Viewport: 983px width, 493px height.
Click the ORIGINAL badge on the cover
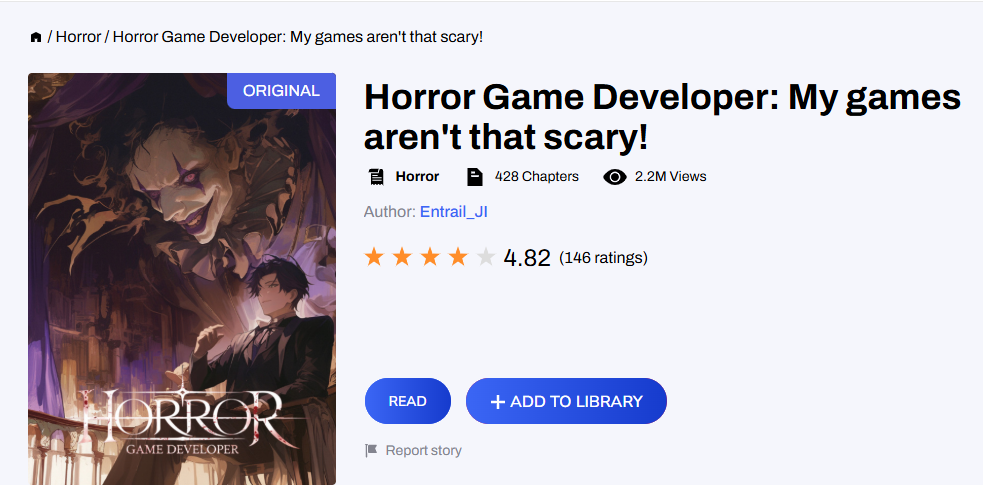click(281, 90)
